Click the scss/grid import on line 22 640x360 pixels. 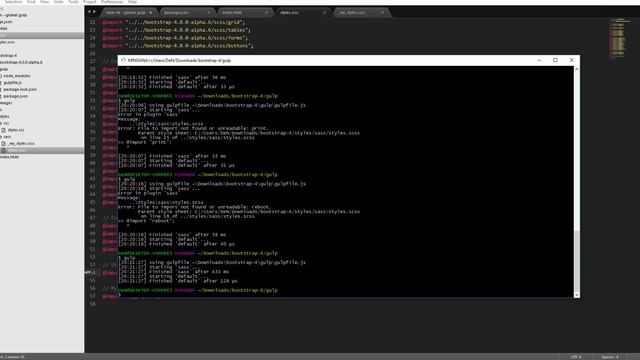click(173, 22)
